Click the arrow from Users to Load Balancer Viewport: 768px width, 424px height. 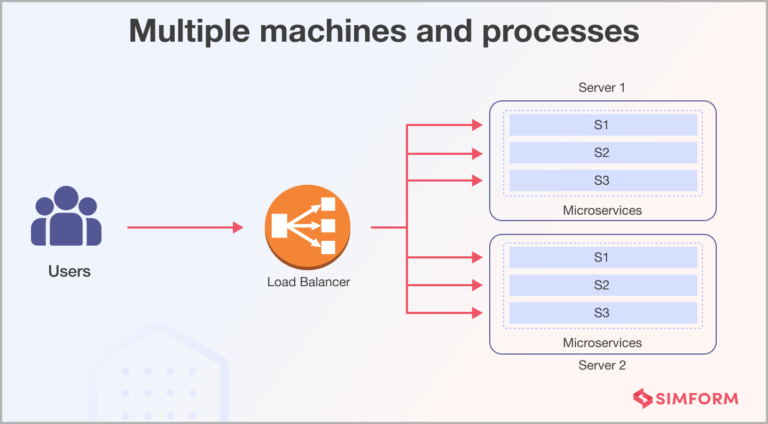[x=185, y=228]
